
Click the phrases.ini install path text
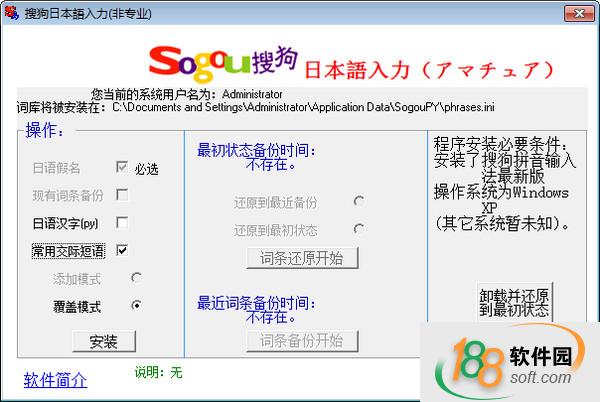[303, 107]
